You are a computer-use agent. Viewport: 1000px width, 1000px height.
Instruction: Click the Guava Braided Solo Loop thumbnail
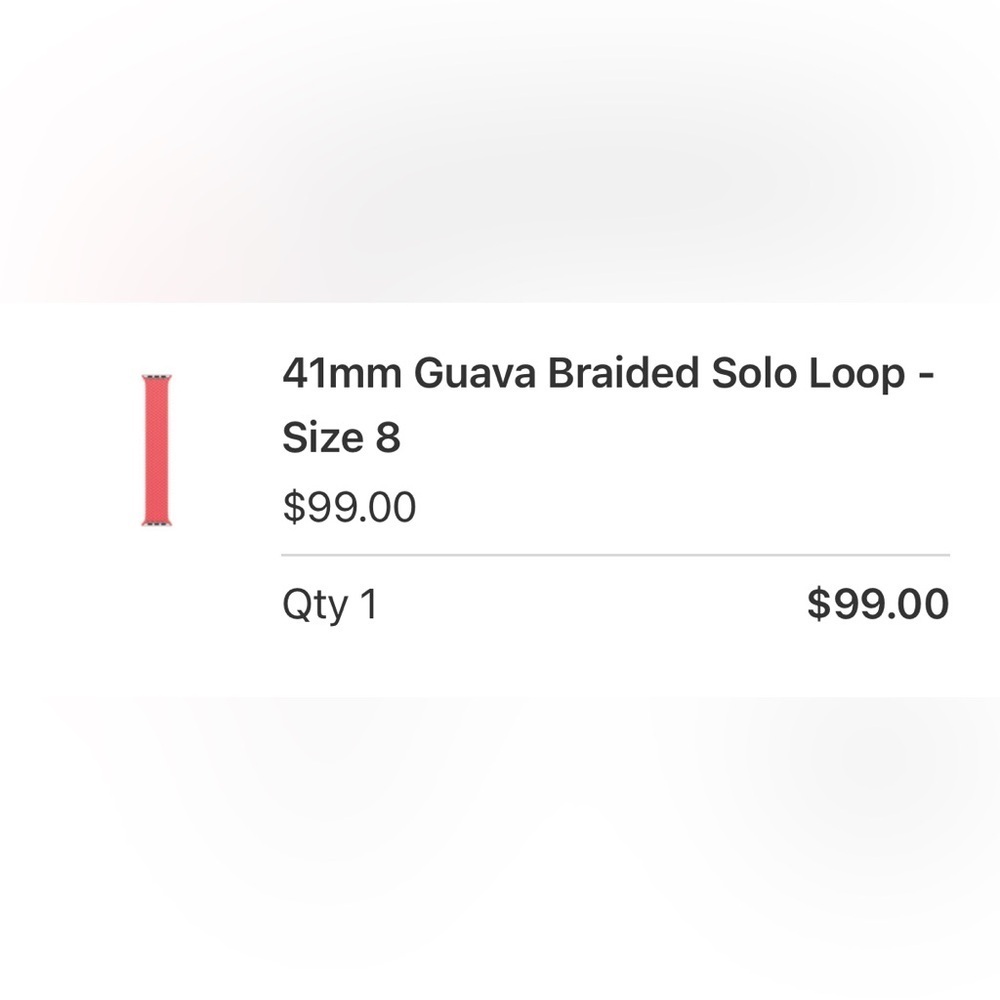click(158, 450)
